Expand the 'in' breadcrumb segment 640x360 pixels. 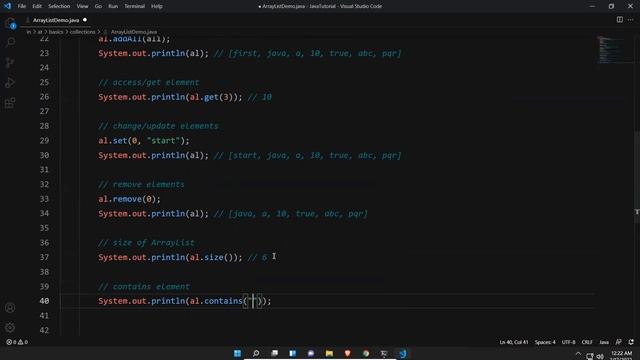pos(29,32)
